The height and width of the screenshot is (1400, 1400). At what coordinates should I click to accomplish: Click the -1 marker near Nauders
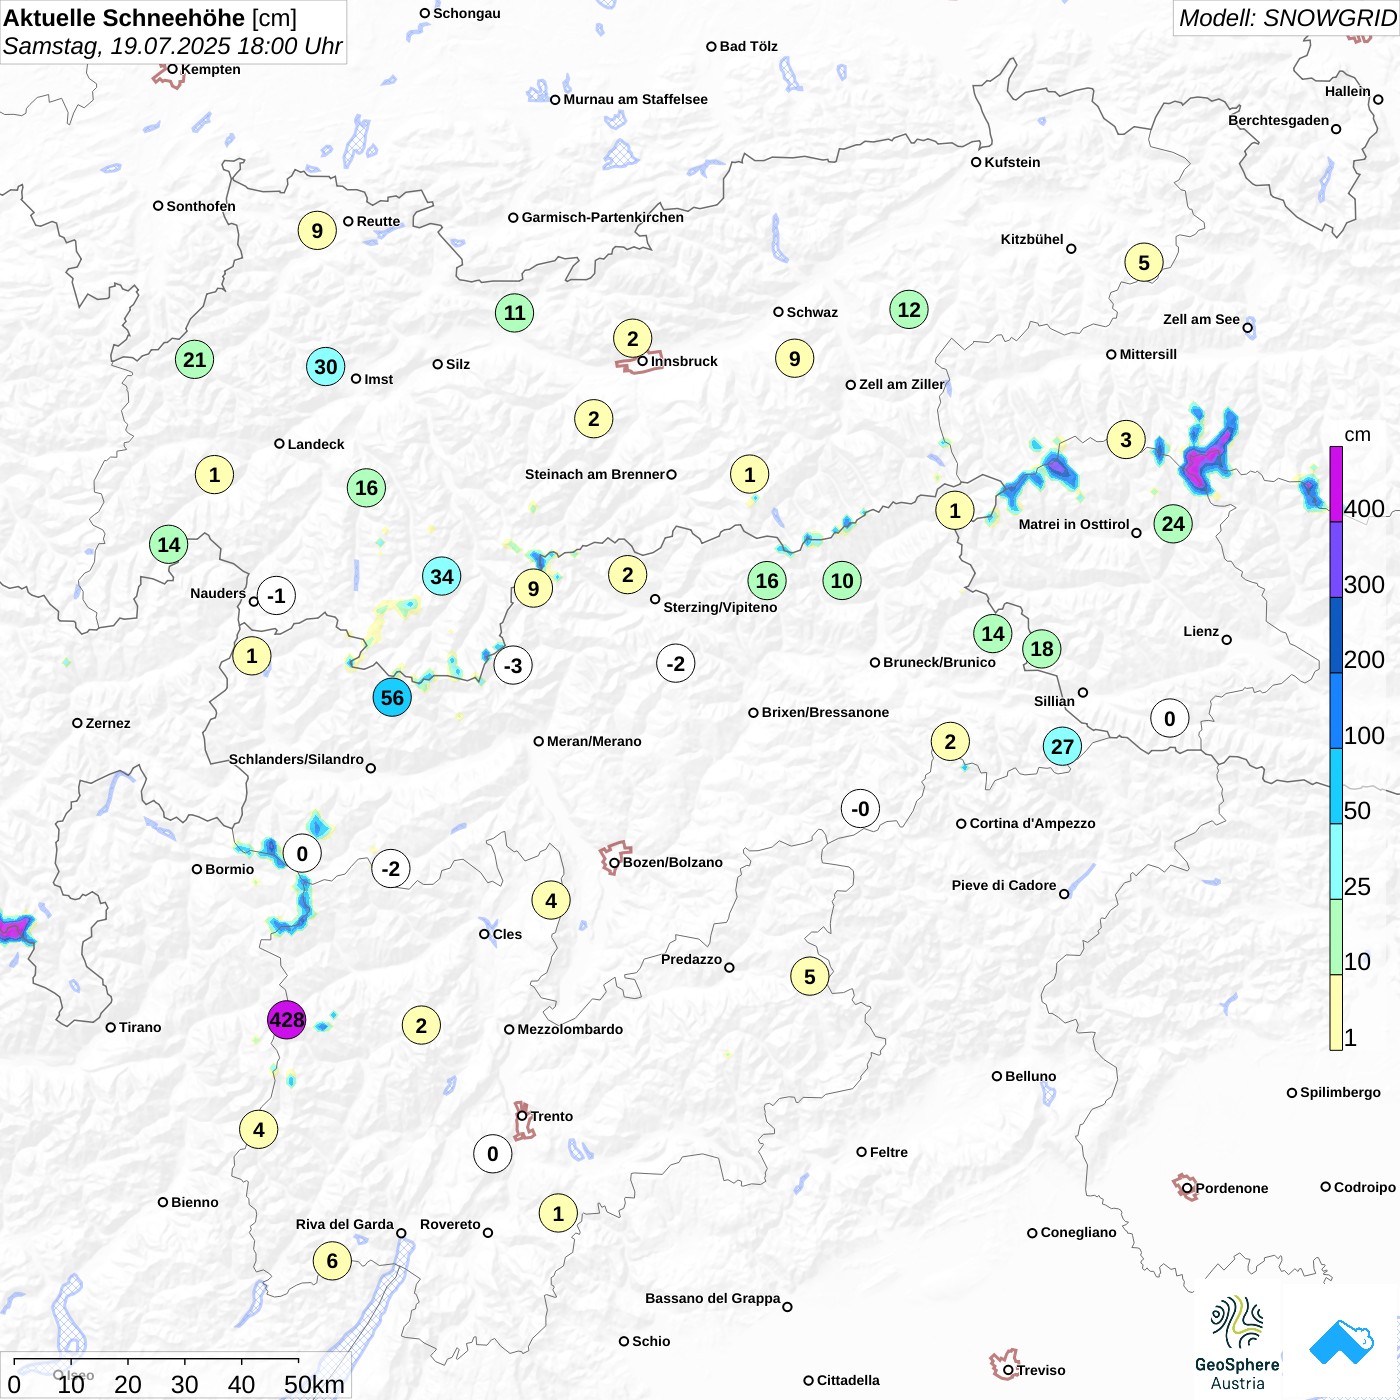(x=276, y=596)
